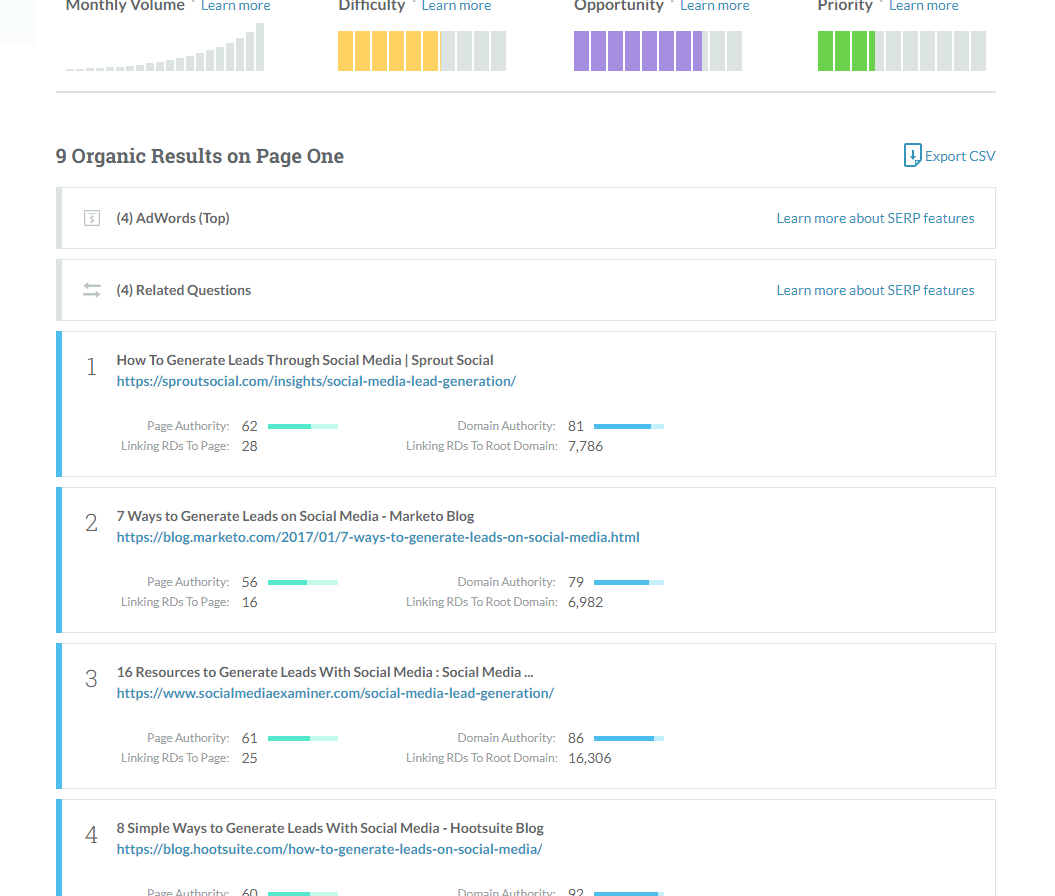Click Page Authority bar for socialmediaexaminer result
Screen dimensions: 1055x896
[303, 739]
